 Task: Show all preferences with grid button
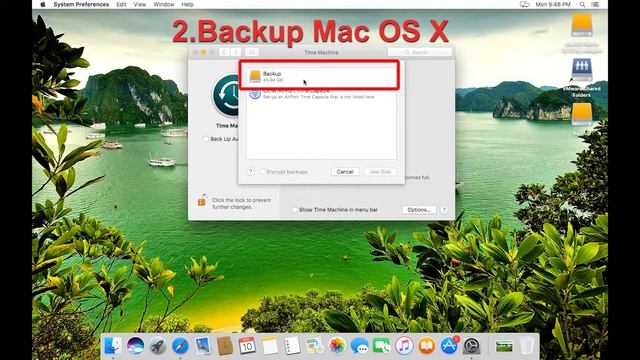pyautogui.click(x=252, y=52)
